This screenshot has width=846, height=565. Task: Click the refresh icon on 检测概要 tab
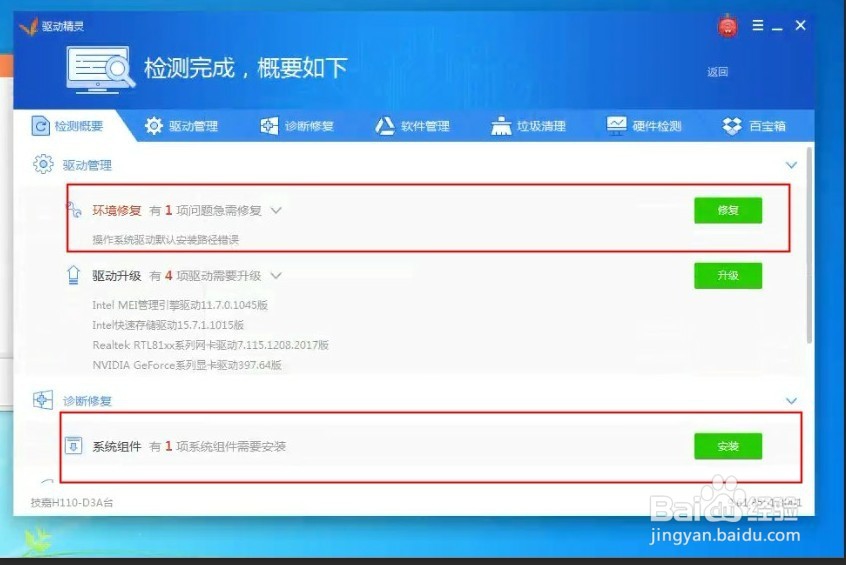point(41,126)
